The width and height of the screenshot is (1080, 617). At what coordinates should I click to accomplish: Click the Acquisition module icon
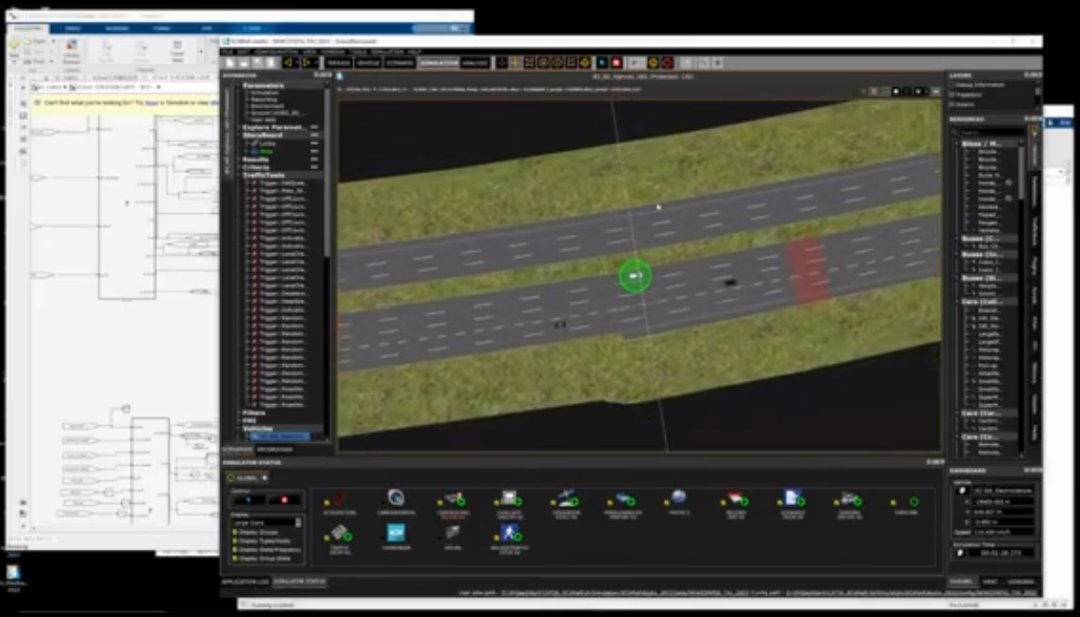click(339, 499)
